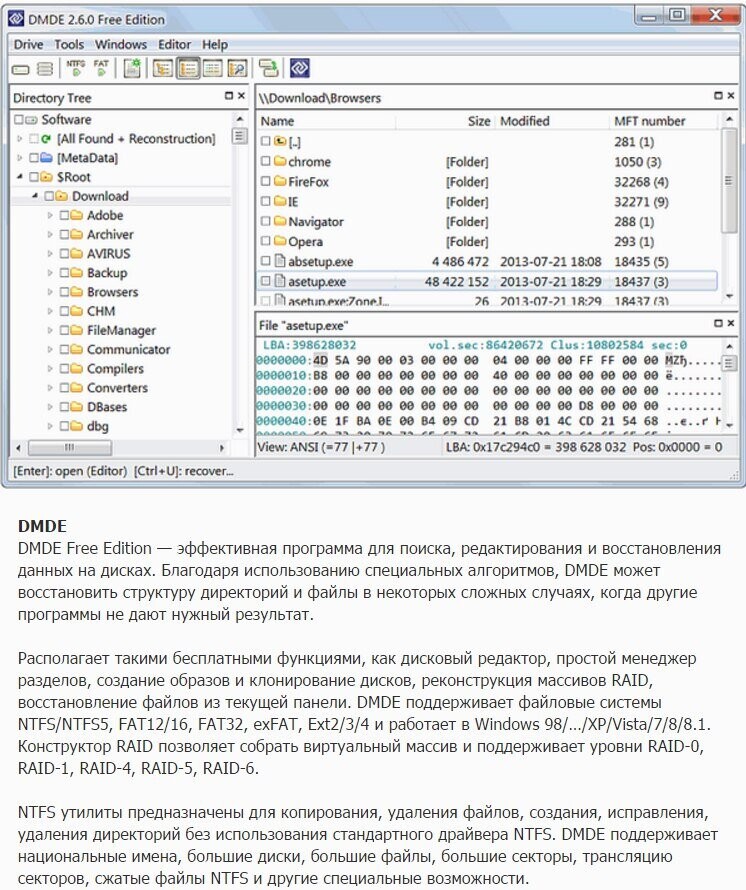Click the scroll-down arrow of hex view

pos(730,425)
